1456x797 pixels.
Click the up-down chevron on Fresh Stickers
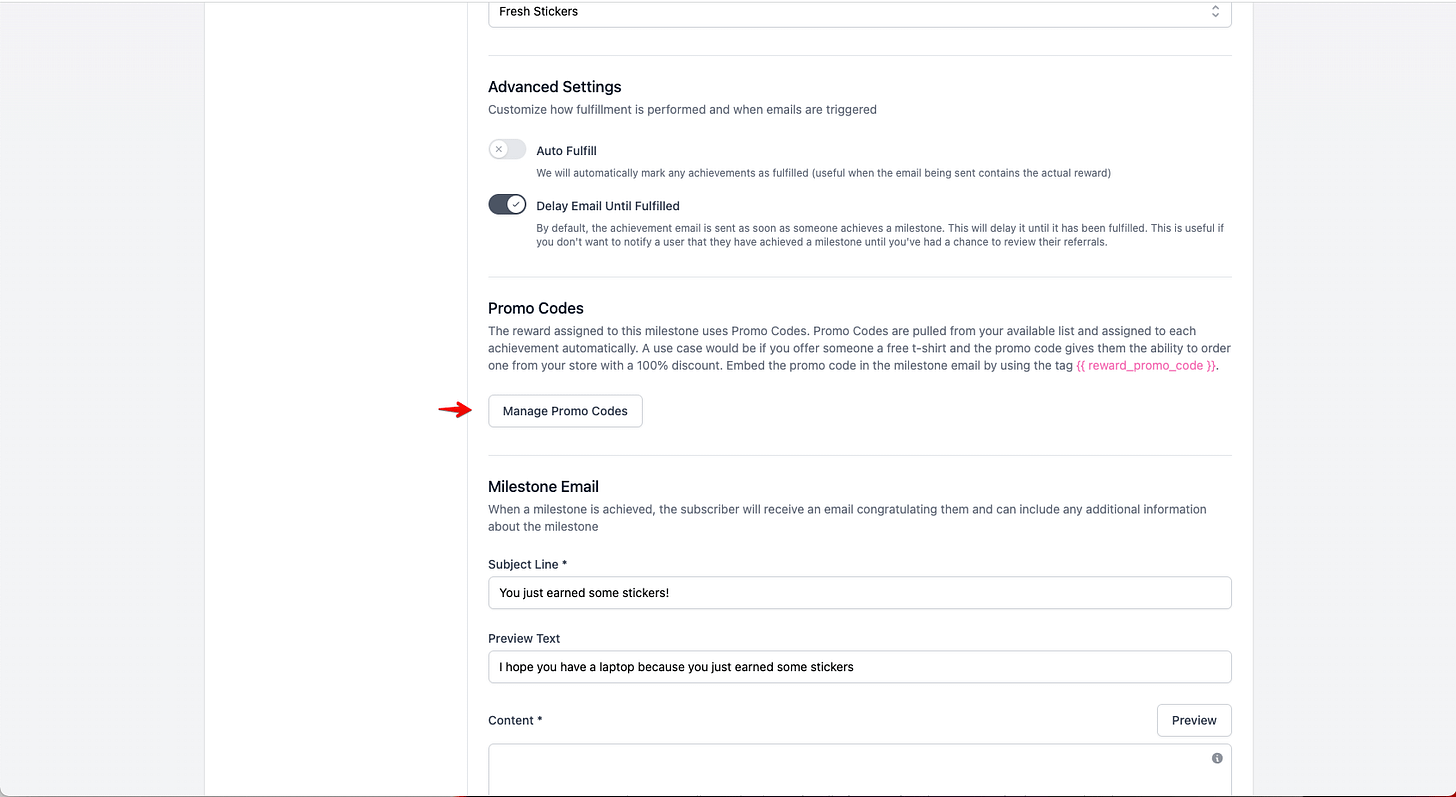(1215, 12)
